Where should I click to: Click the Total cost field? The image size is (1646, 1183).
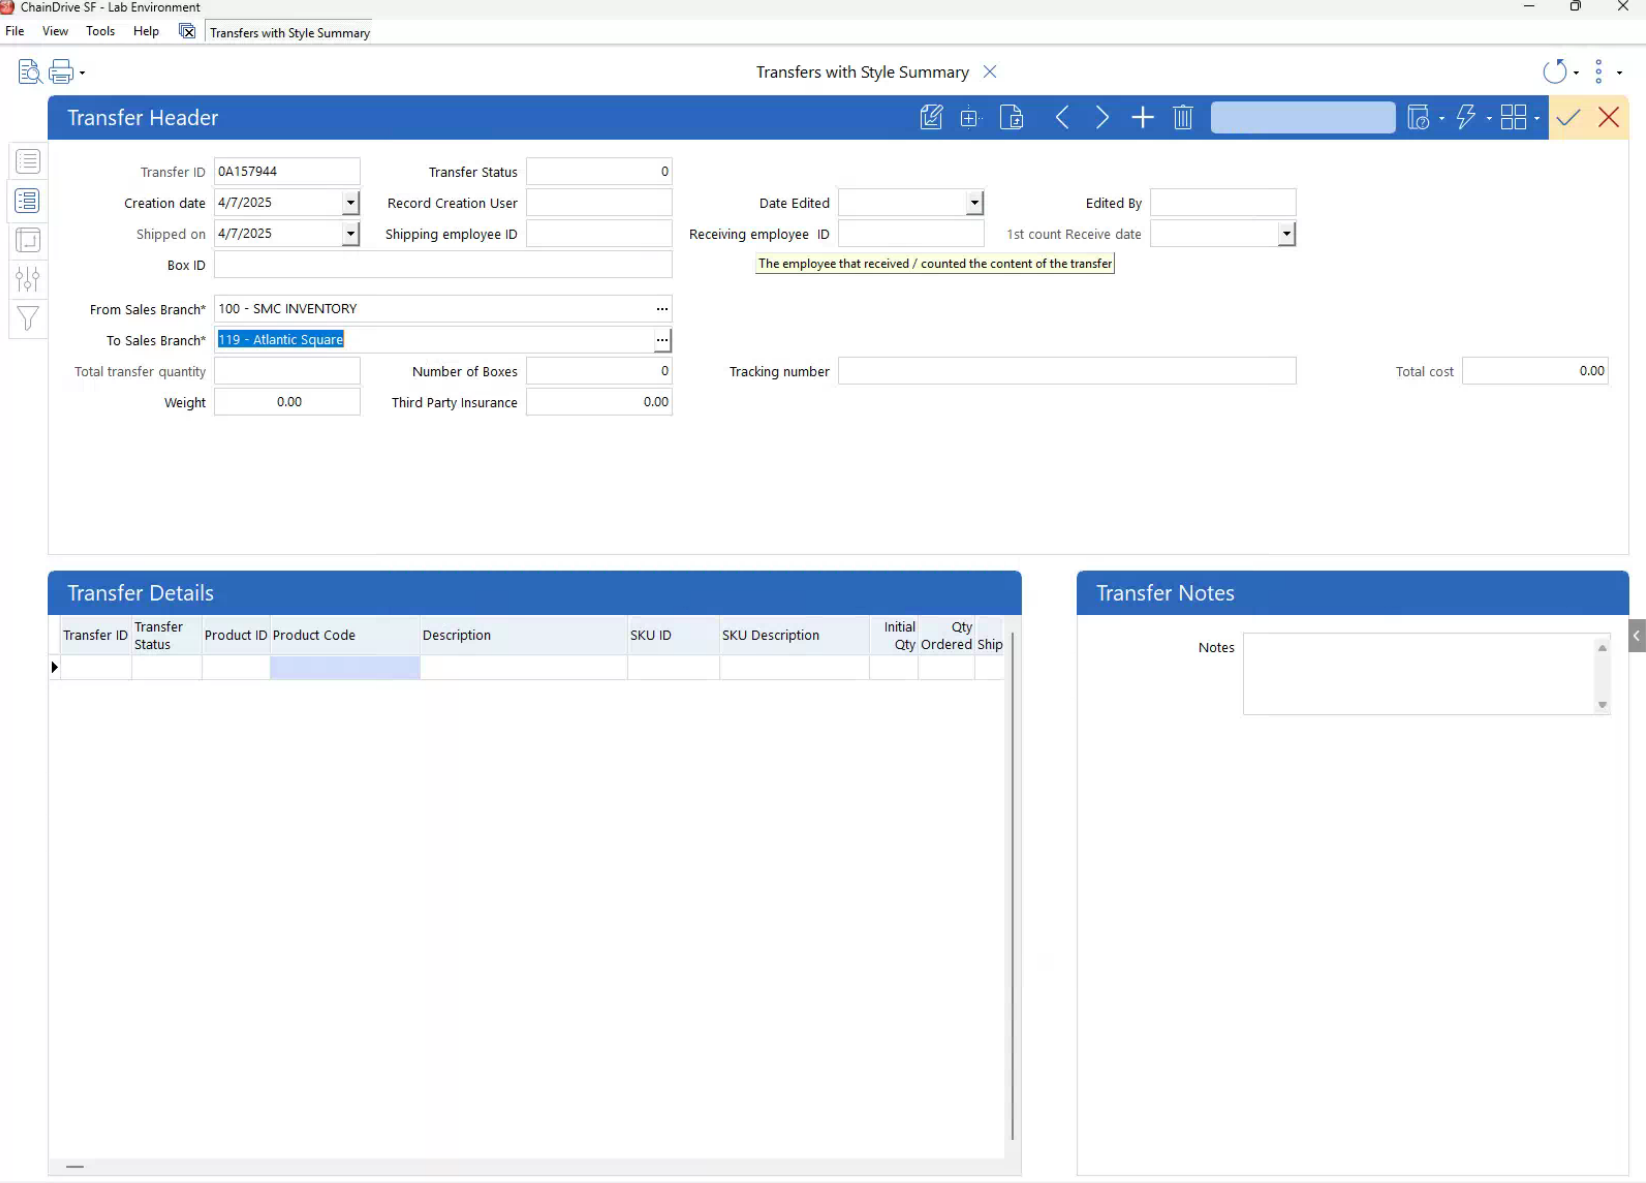coord(1535,371)
